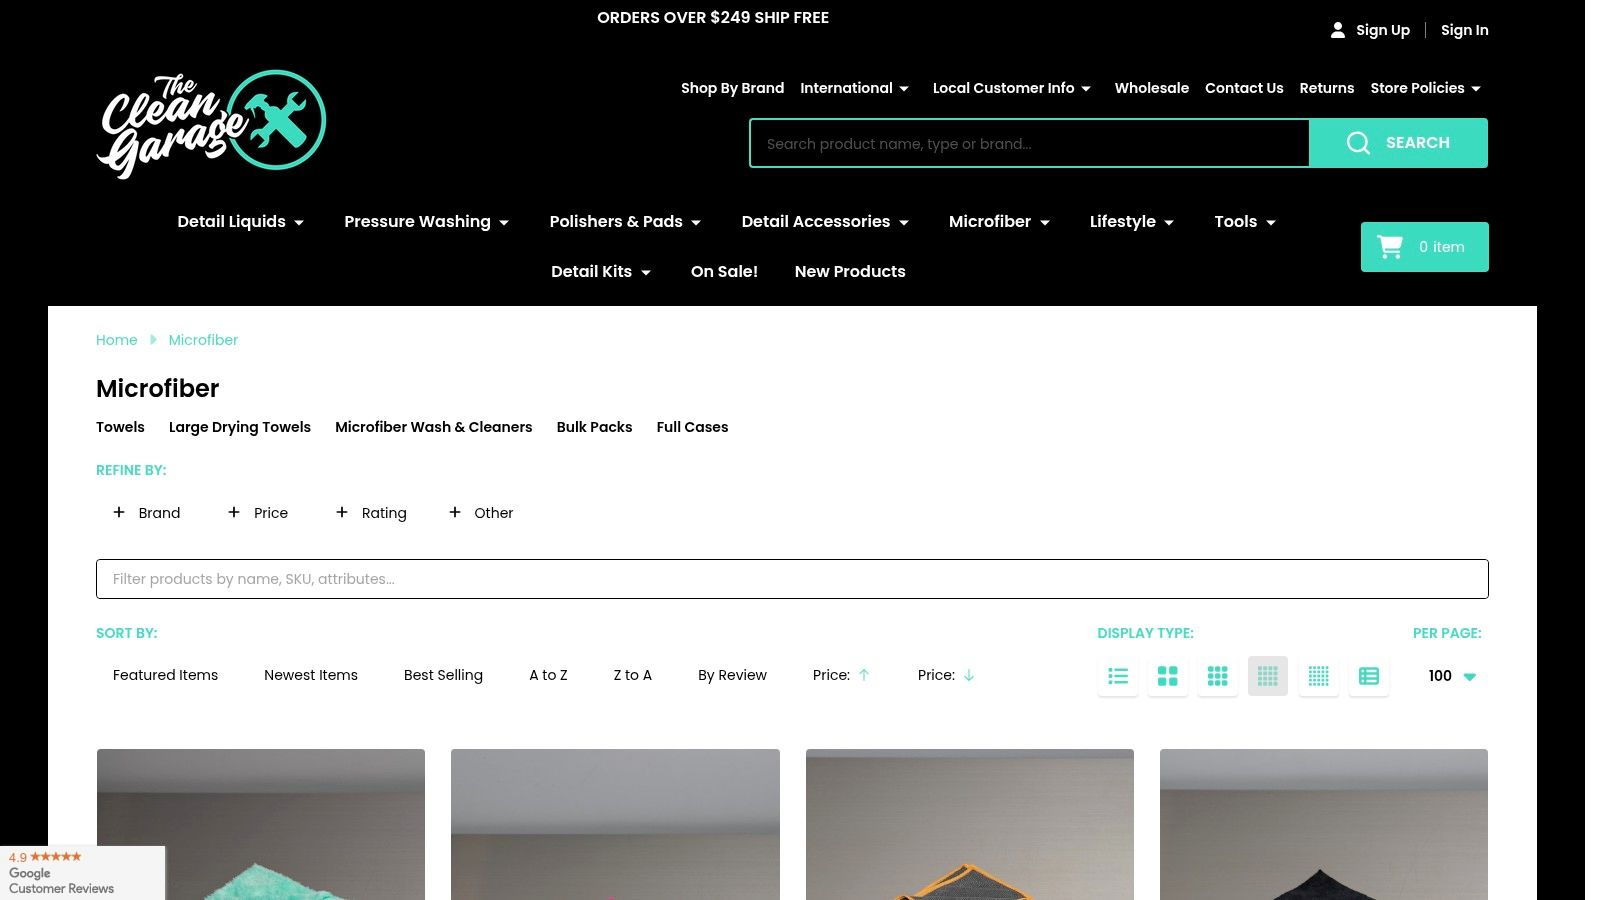This screenshot has width=1600, height=900.
Task: Open the Detail Accessories menu
Action: coord(825,222)
